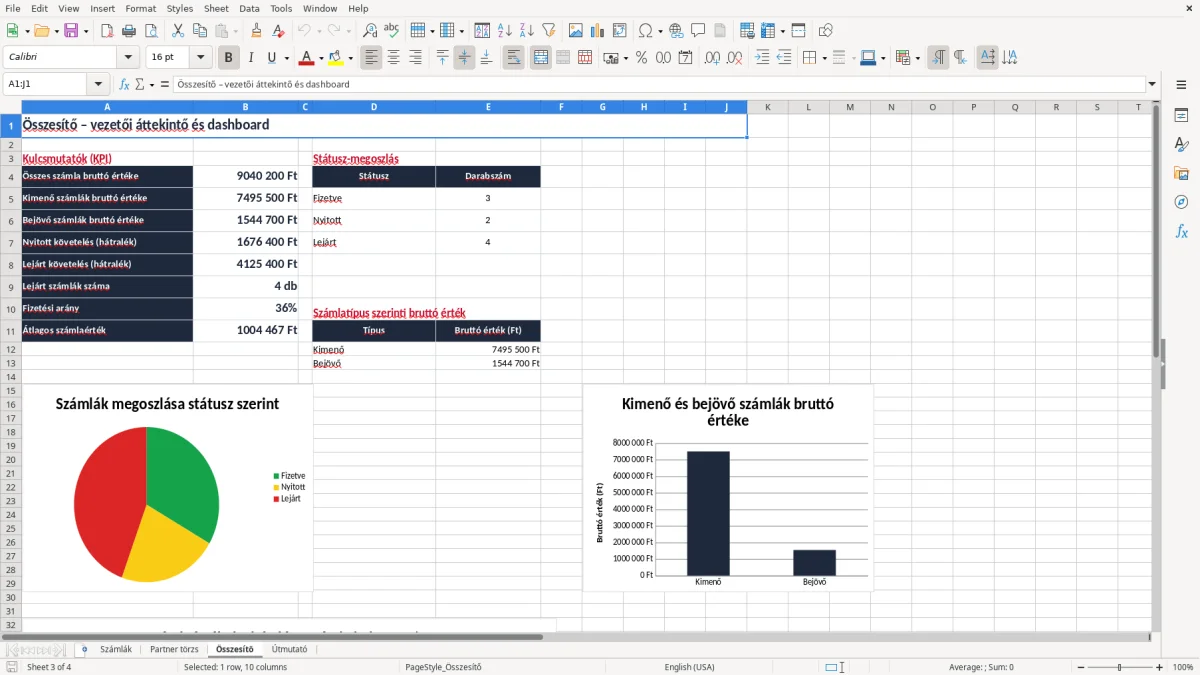Viewport: 1200px width, 675px height.
Task: Open Find and Replace icon
Action: coord(370,31)
